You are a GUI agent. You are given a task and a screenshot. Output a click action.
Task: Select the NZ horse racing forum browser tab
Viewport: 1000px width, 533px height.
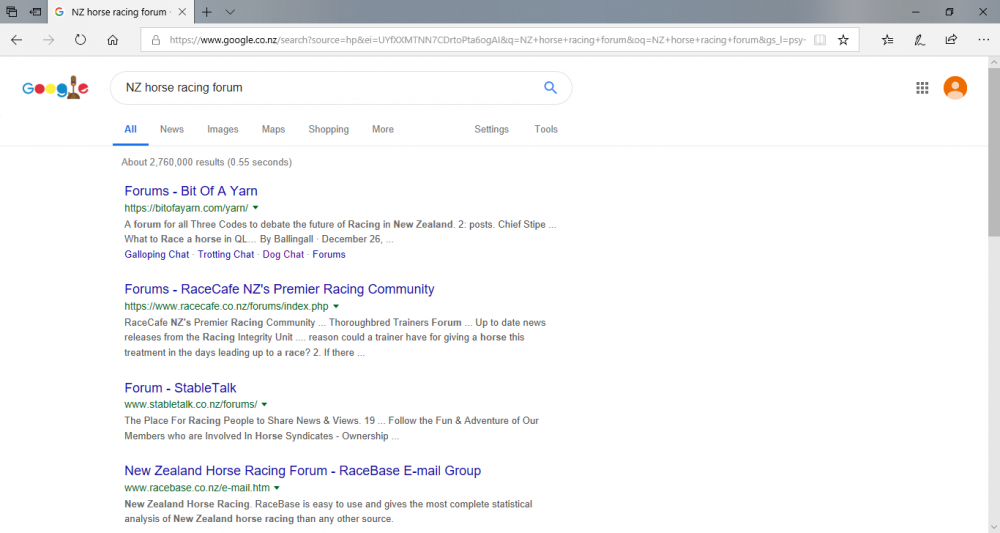[x=119, y=11]
